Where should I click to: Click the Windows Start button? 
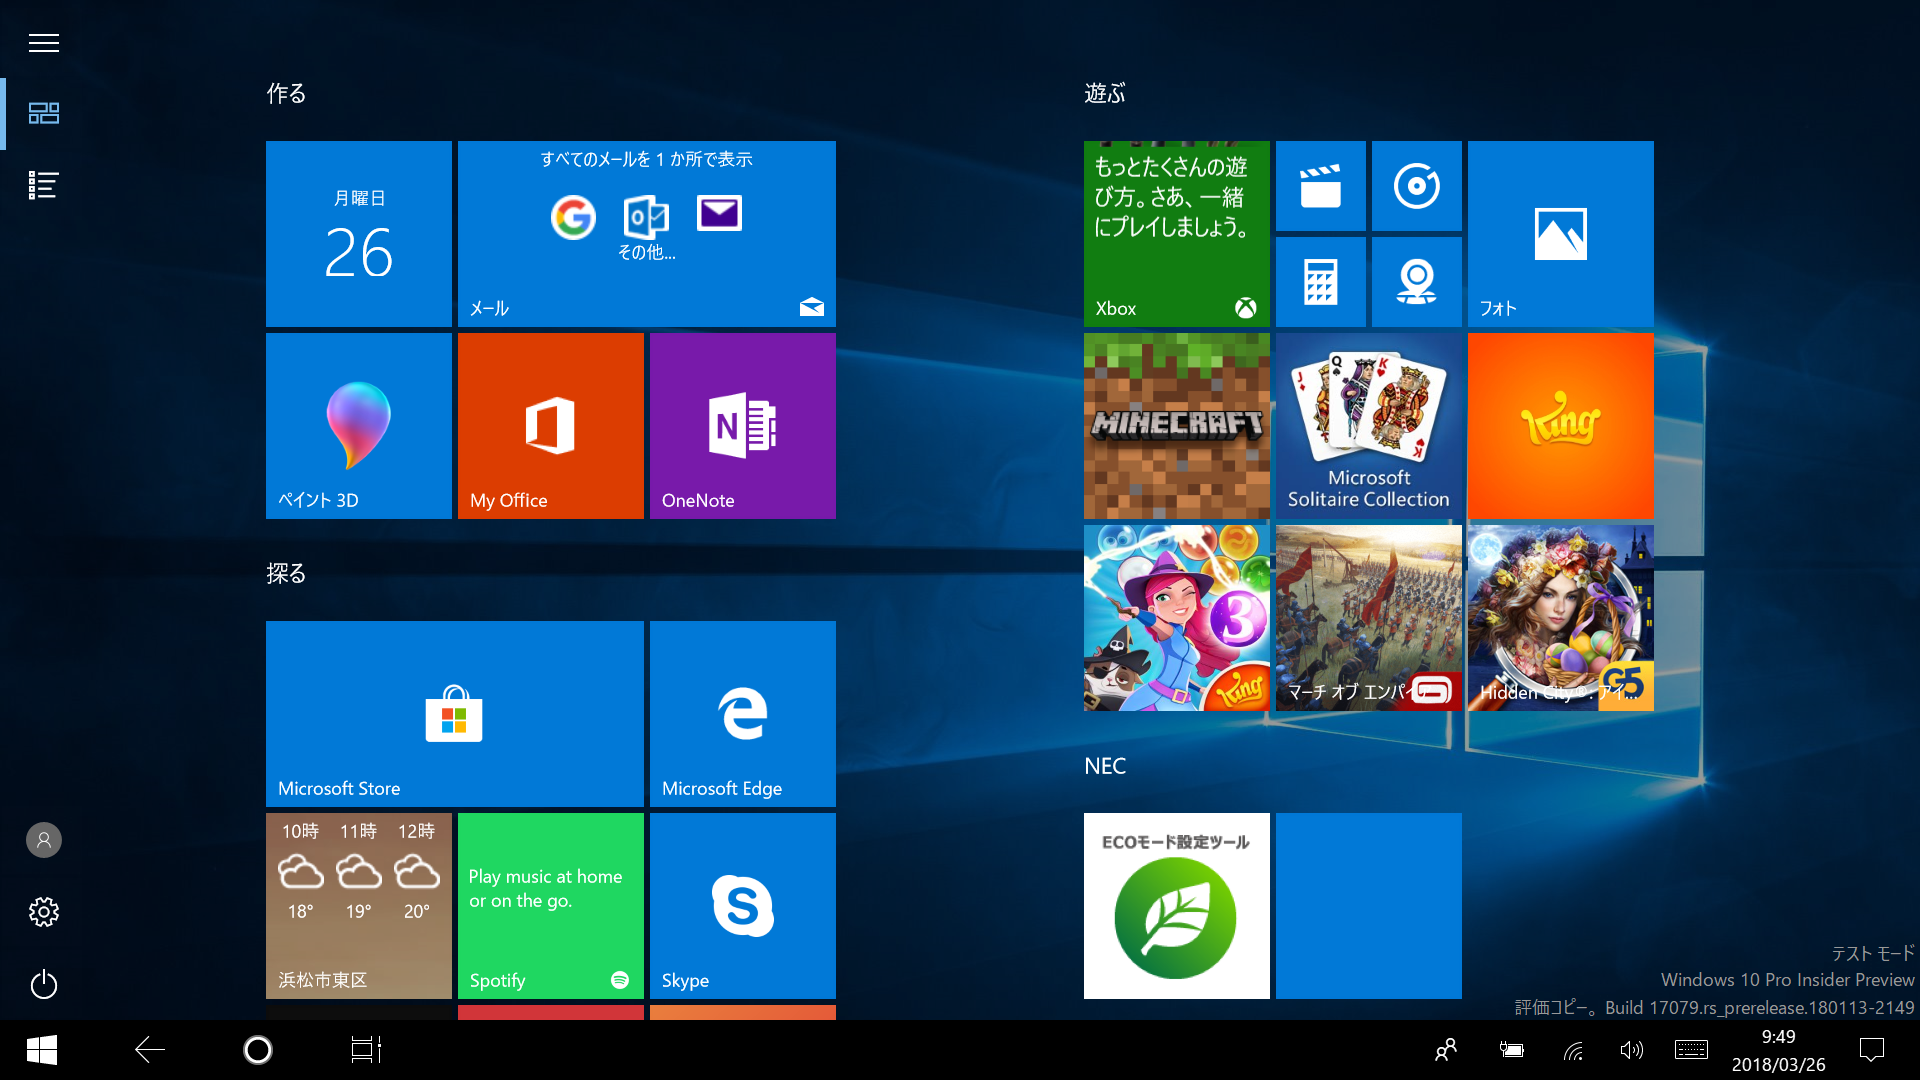coord(42,1050)
